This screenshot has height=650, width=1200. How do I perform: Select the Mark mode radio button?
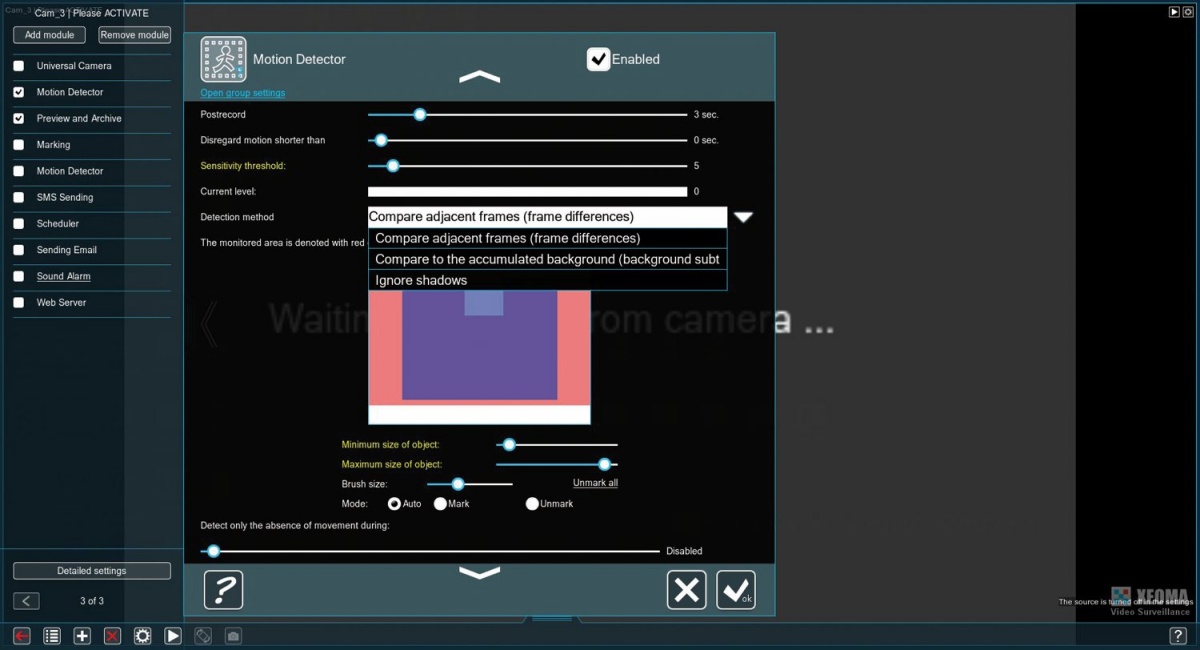pyautogui.click(x=440, y=504)
